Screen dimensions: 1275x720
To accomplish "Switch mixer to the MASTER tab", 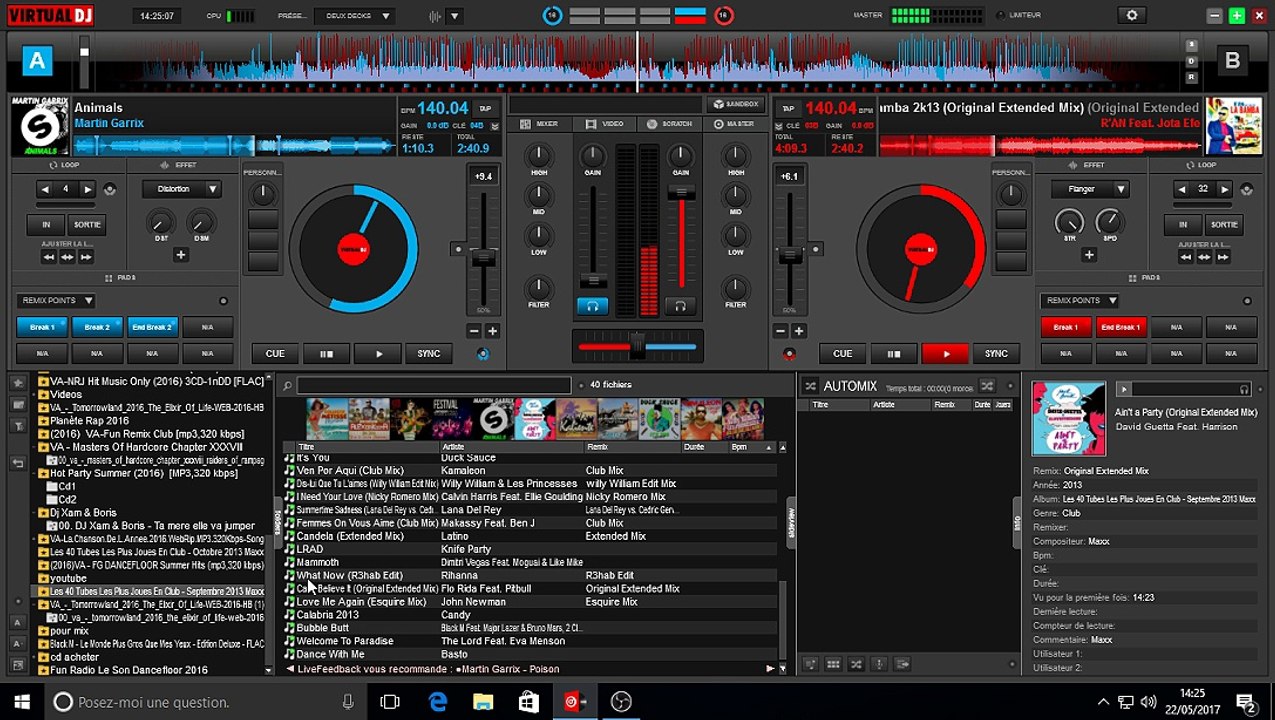I will pyautogui.click(x=735, y=124).
